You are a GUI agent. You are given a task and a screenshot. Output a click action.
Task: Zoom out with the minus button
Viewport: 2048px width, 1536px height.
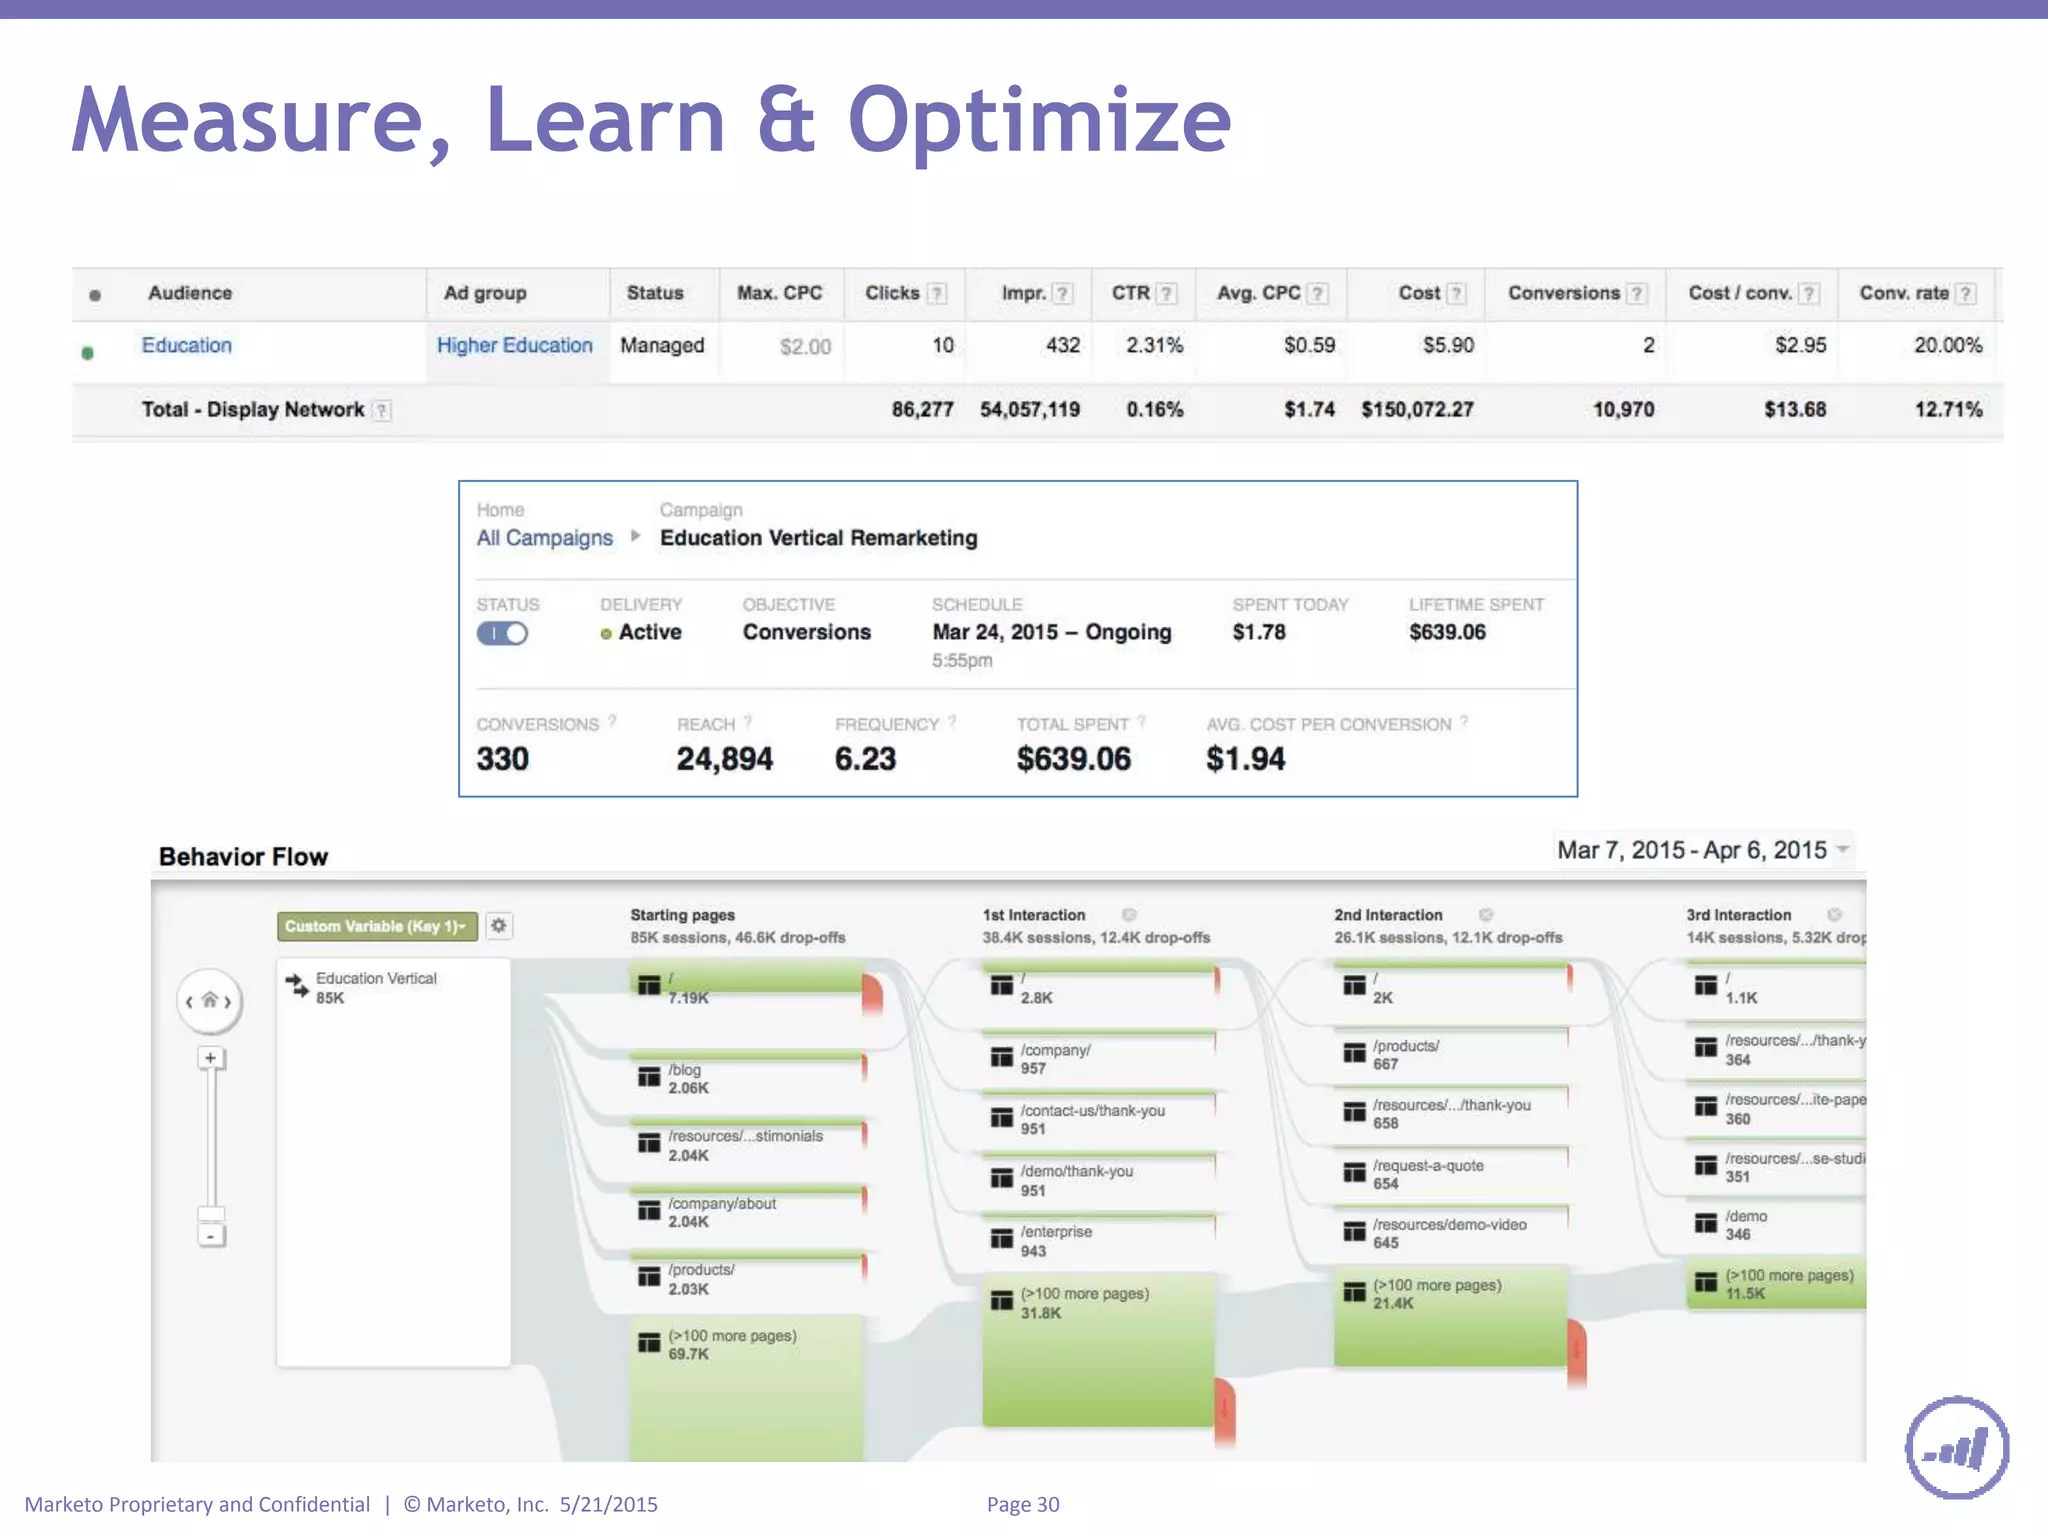210,1236
